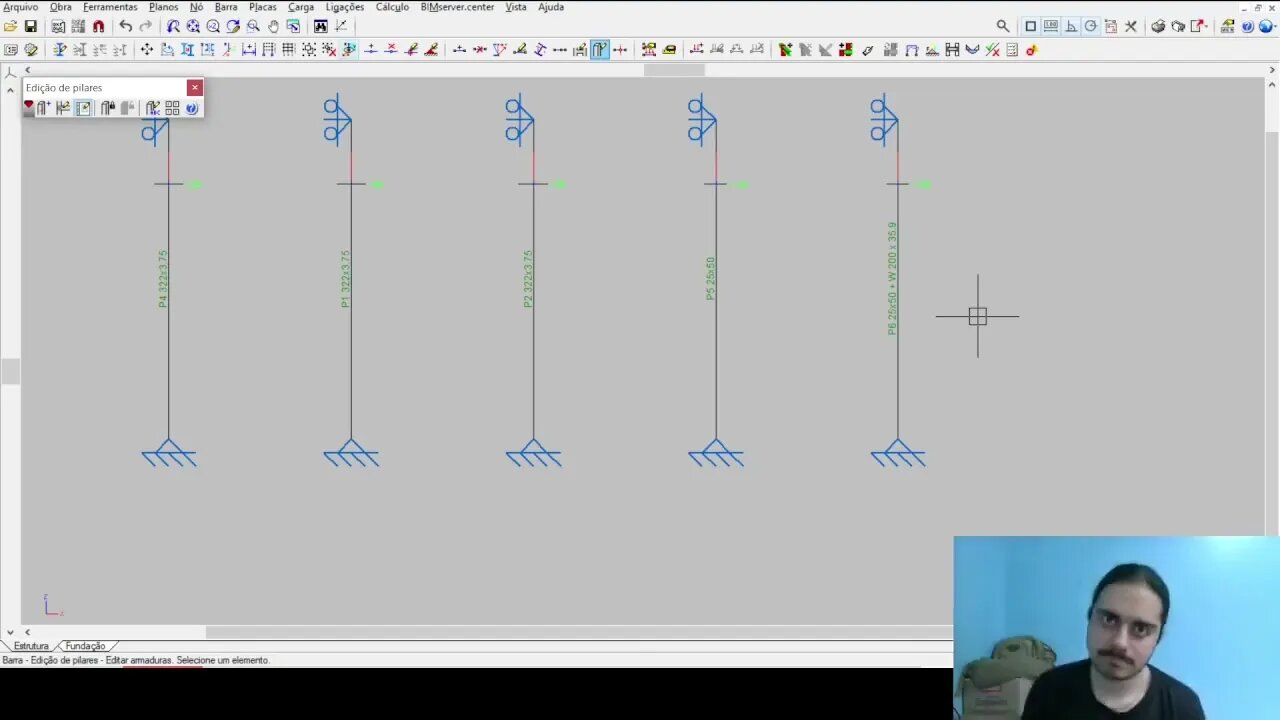1280x720 pixels.
Task: Toggle the angle display button
Action: point(1071,27)
